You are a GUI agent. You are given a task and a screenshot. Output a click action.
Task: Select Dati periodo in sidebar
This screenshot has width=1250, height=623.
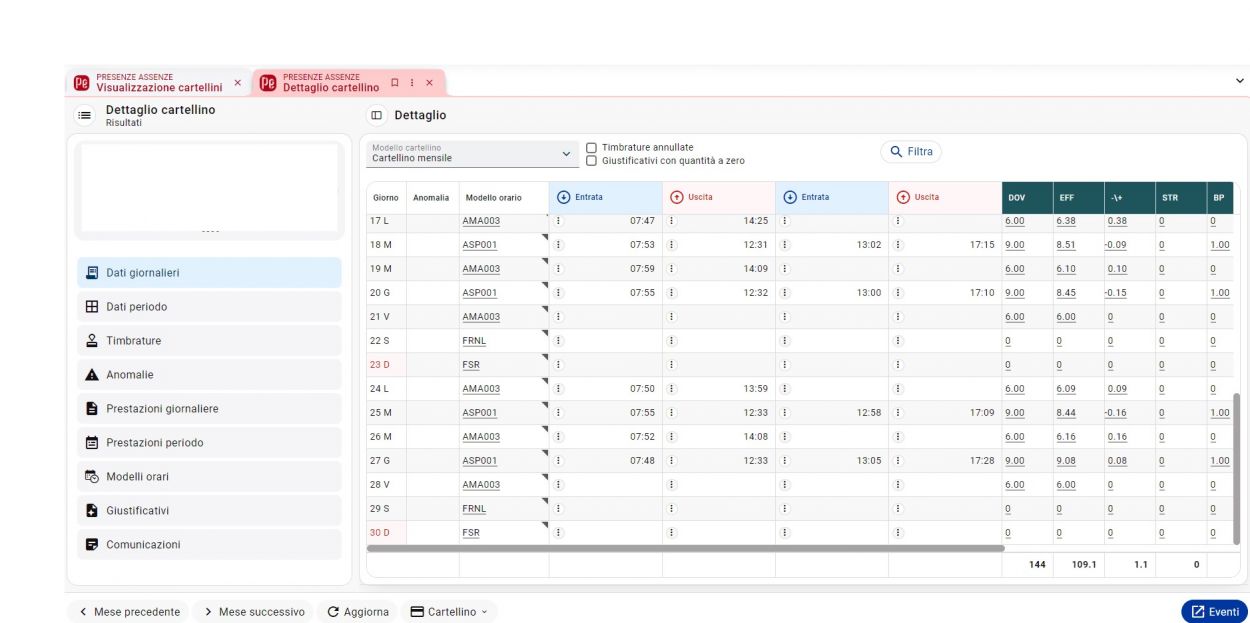[209, 307]
